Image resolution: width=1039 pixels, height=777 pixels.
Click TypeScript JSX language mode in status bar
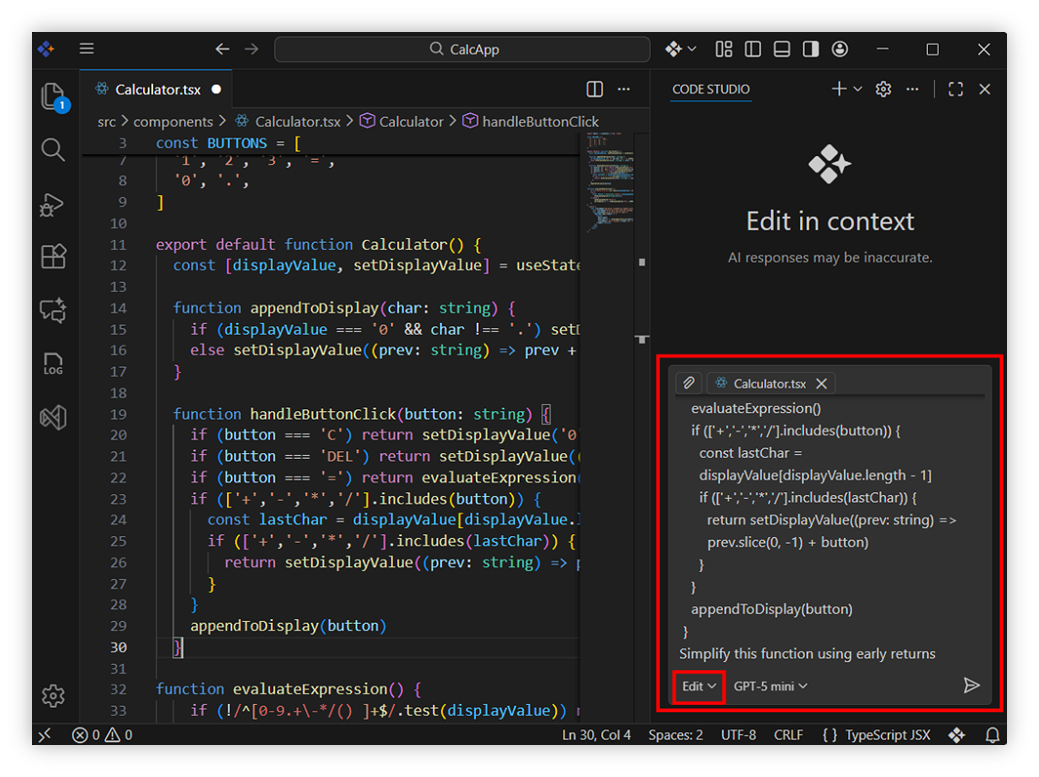coord(876,735)
